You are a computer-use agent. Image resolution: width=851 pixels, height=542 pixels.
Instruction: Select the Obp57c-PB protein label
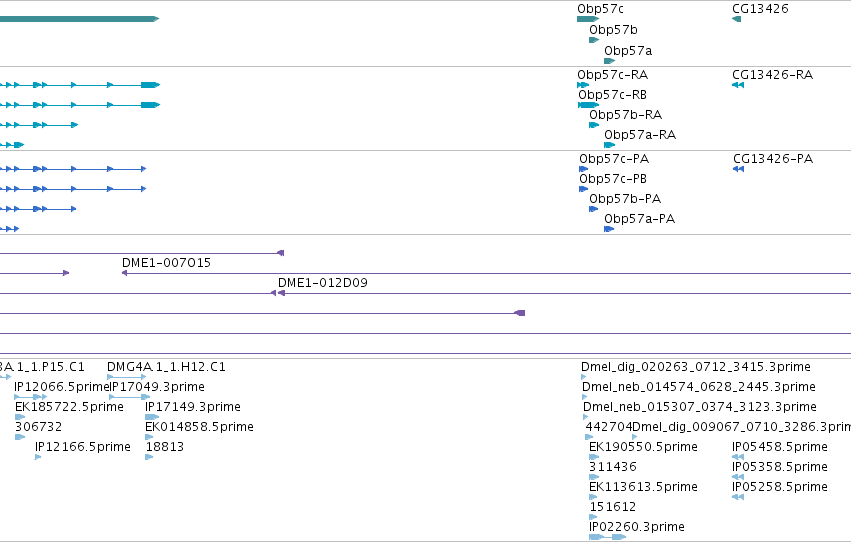click(613, 179)
